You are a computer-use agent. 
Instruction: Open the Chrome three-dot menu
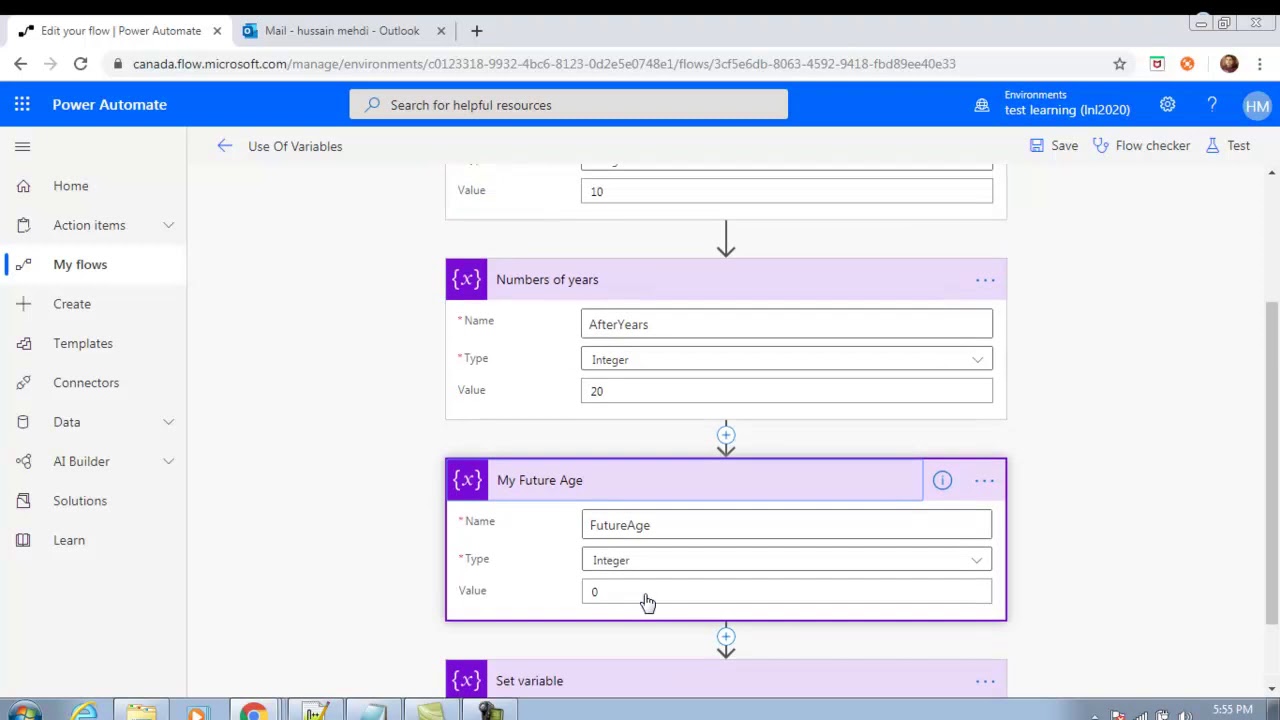click(1260, 64)
